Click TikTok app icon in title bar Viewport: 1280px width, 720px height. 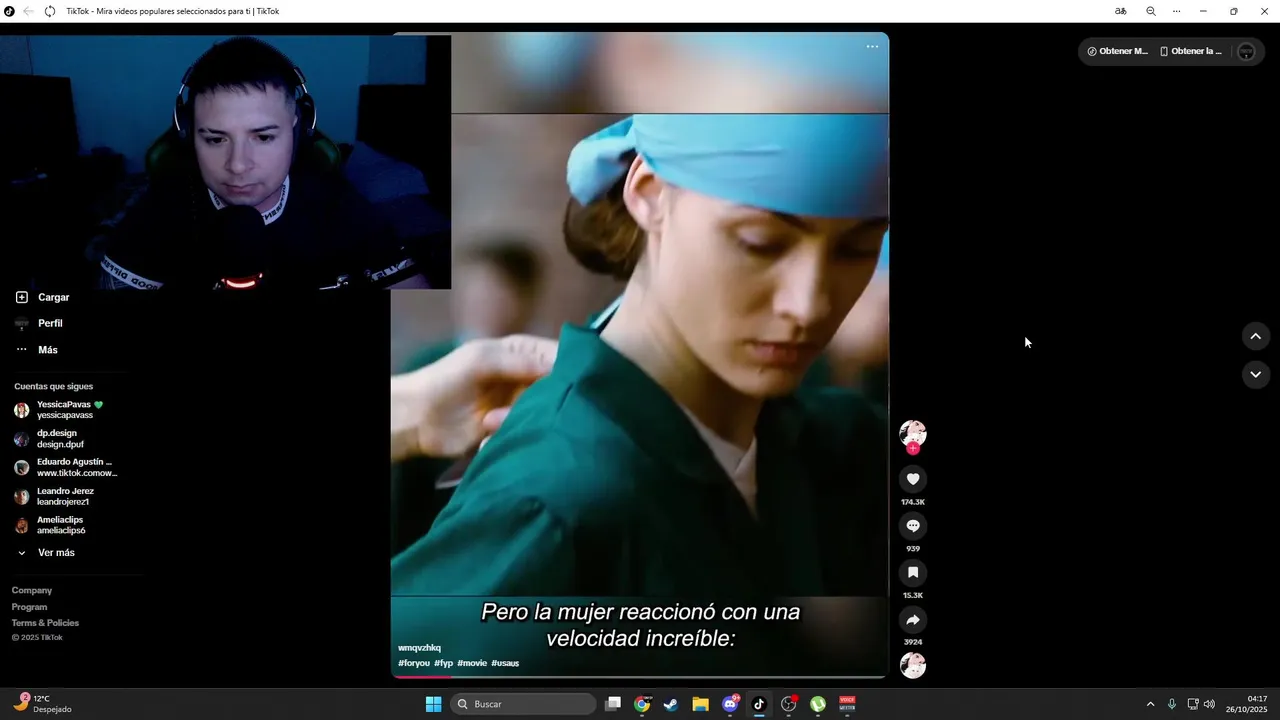click(x=9, y=11)
